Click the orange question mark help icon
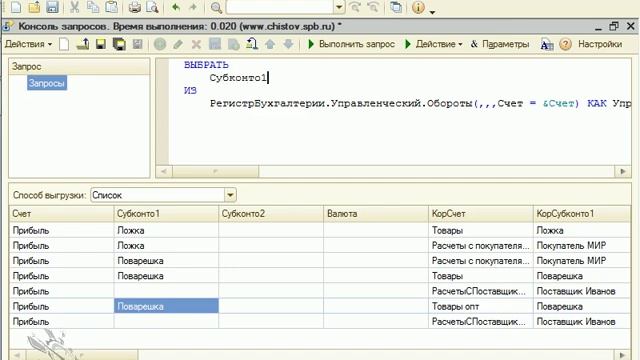The width and height of the screenshot is (640, 360). coord(565,44)
